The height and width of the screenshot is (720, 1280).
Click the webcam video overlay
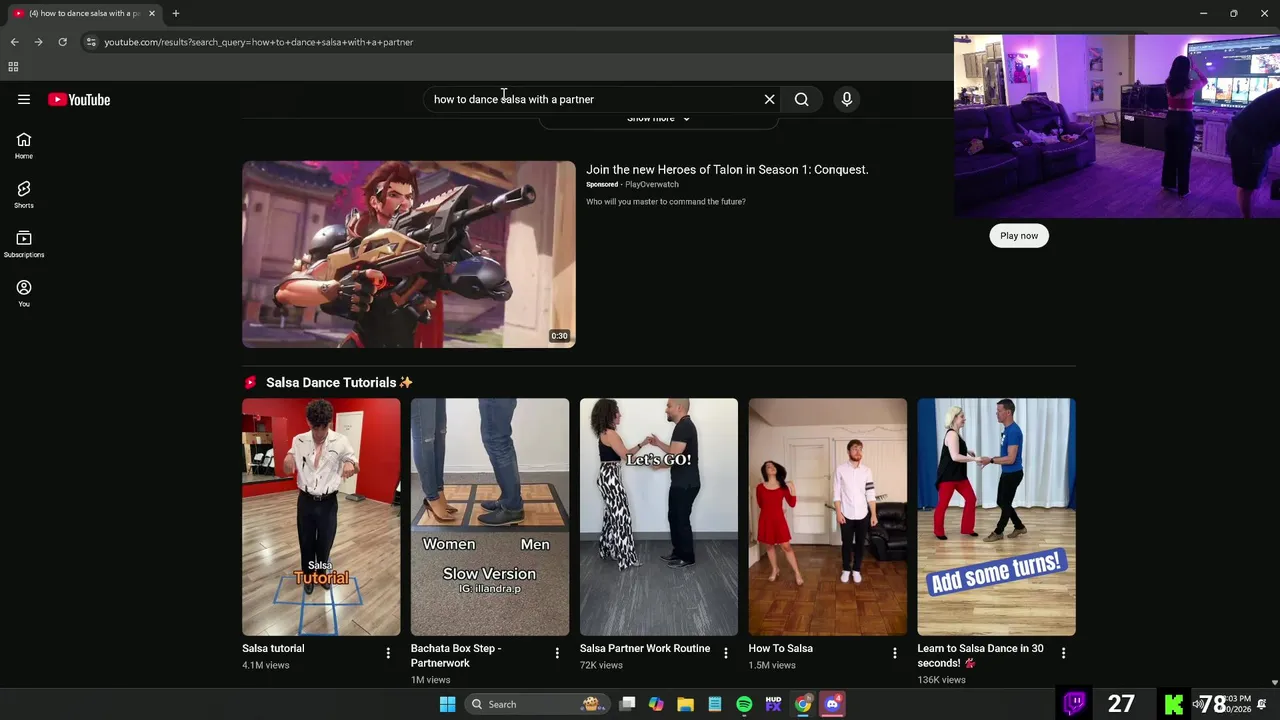(x=1117, y=126)
